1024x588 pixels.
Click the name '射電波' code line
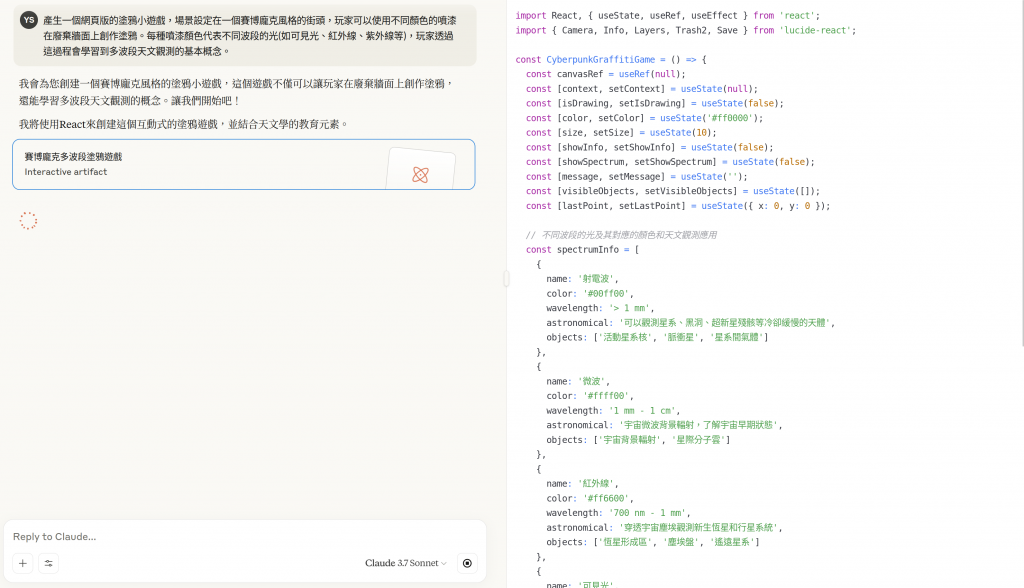[582, 279]
